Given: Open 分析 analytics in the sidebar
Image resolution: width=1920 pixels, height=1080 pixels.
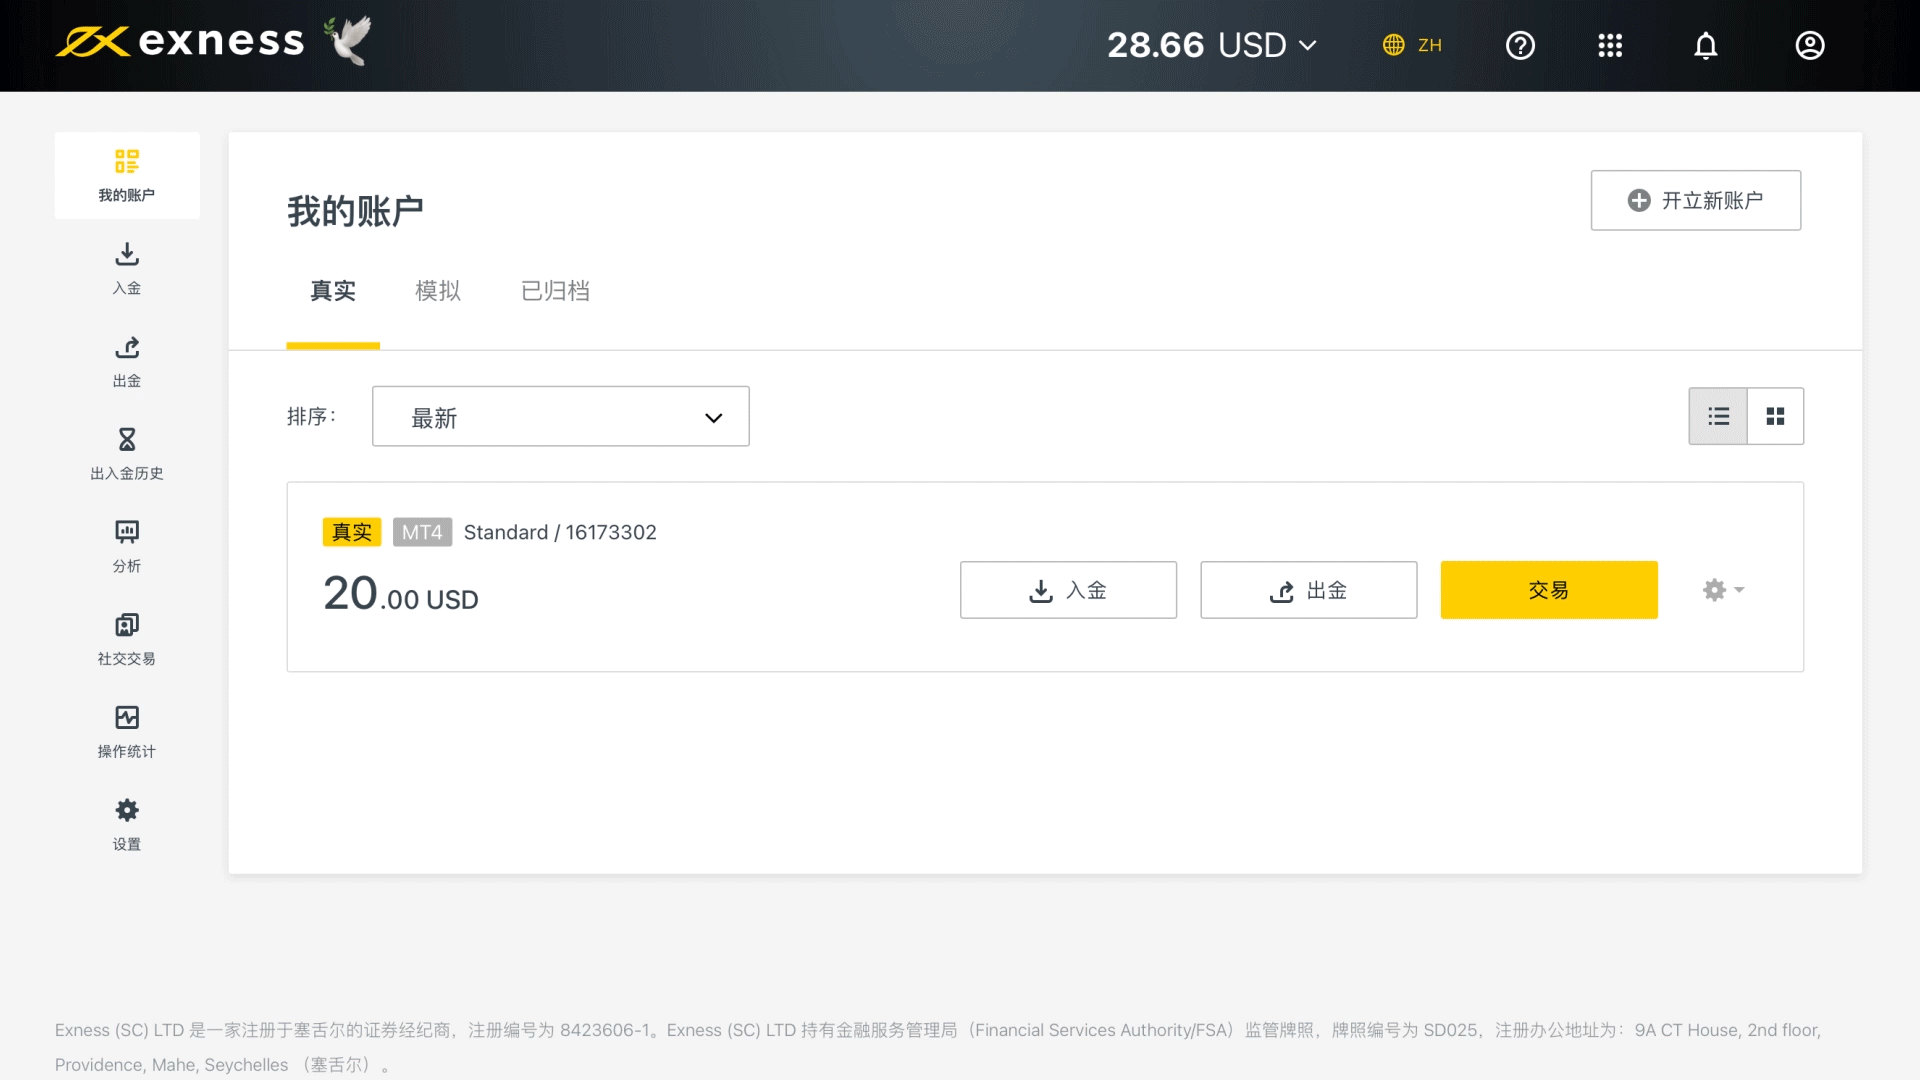Looking at the screenshot, I should [x=127, y=546].
